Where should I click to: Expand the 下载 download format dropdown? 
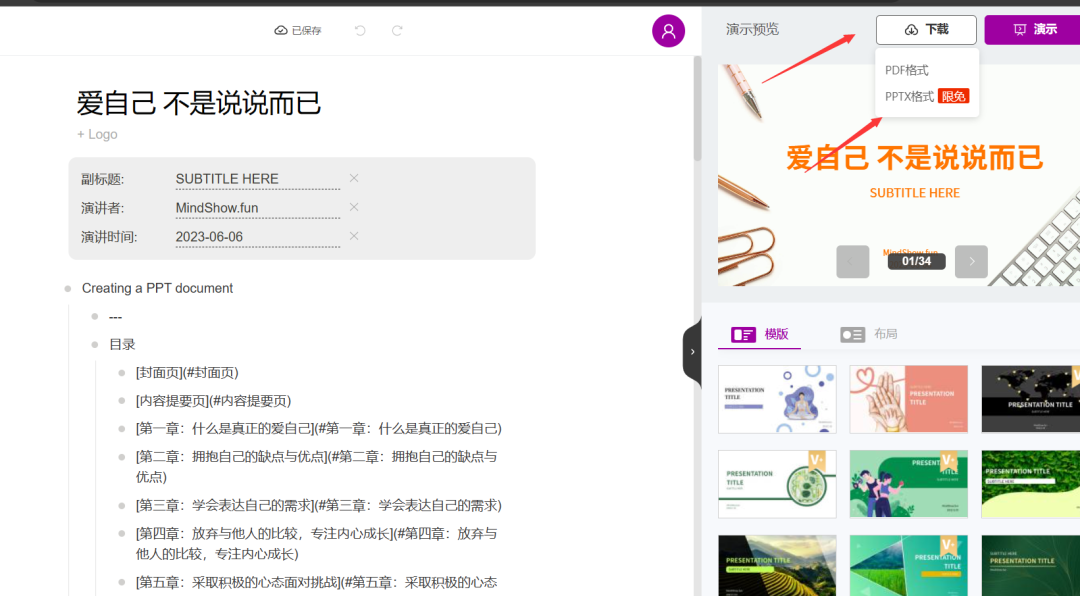click(x=925, y=30)
